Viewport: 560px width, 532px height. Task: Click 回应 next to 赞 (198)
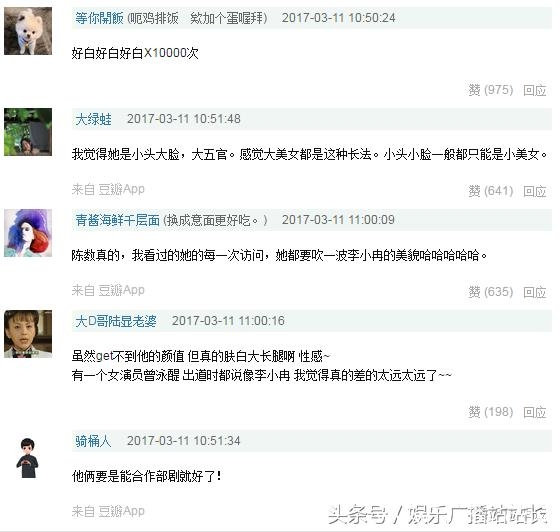(x=535, y=412)
